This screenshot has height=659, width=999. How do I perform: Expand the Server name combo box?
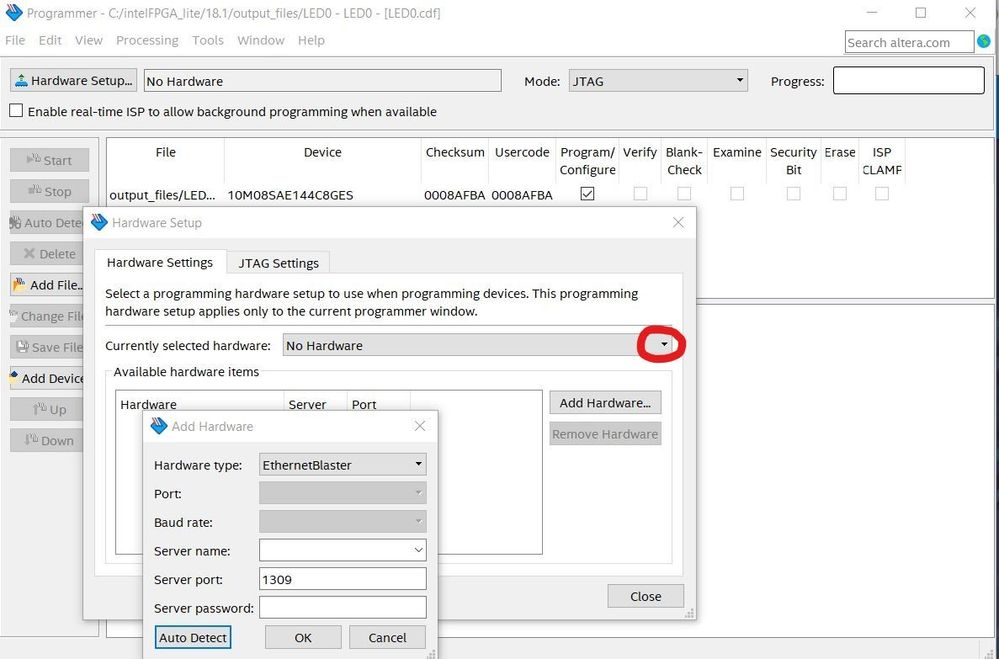click(419, 550)
